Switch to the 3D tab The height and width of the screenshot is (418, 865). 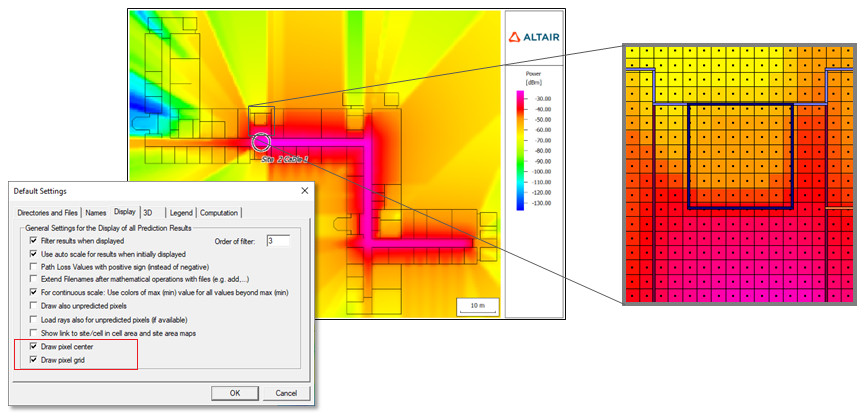(x=148, y=212)
